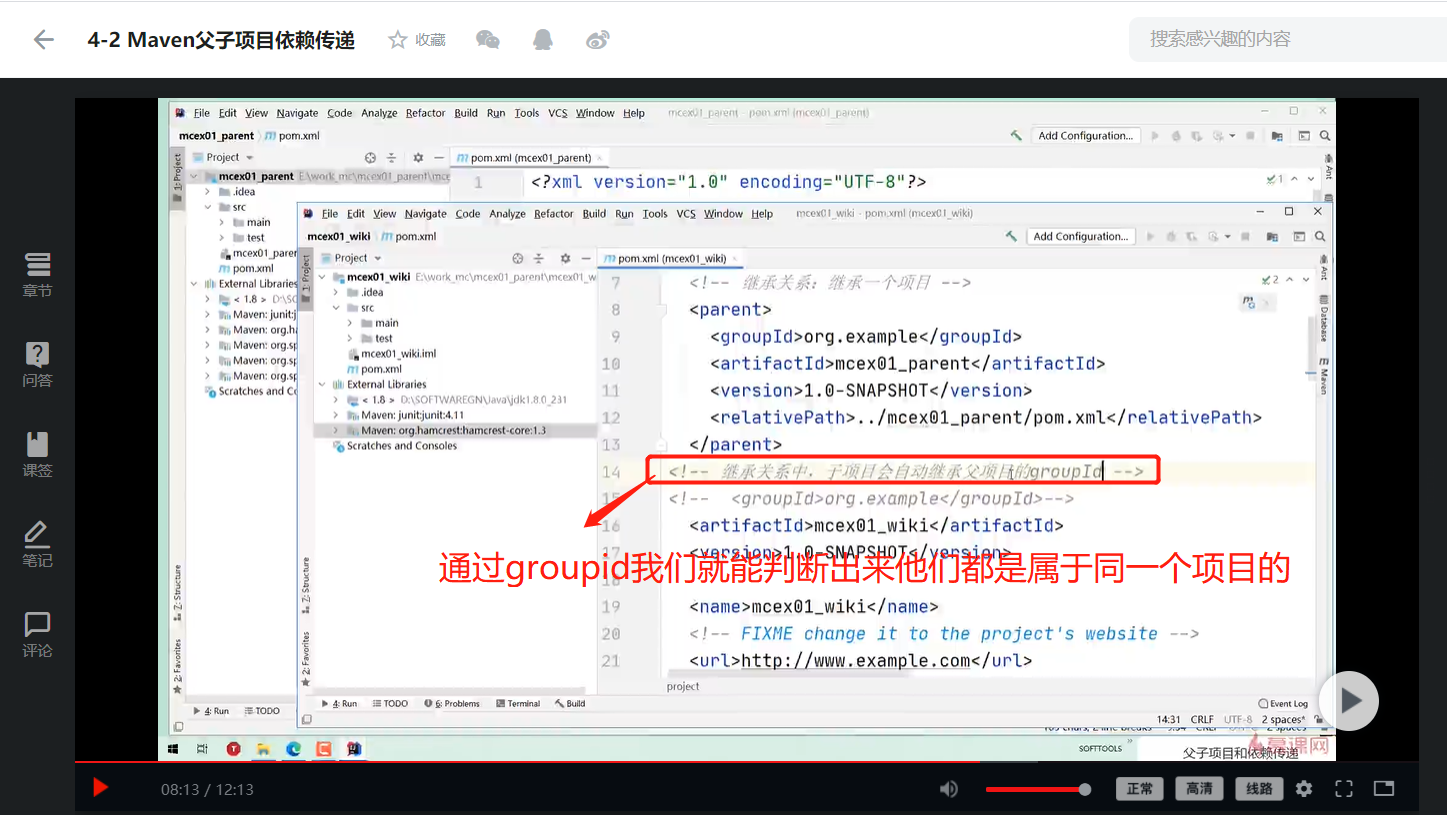Screen dimensions: 1447x815
Task: Open the Project Structure icon in the mcex01_wiki window
Action: (1272, 237)
